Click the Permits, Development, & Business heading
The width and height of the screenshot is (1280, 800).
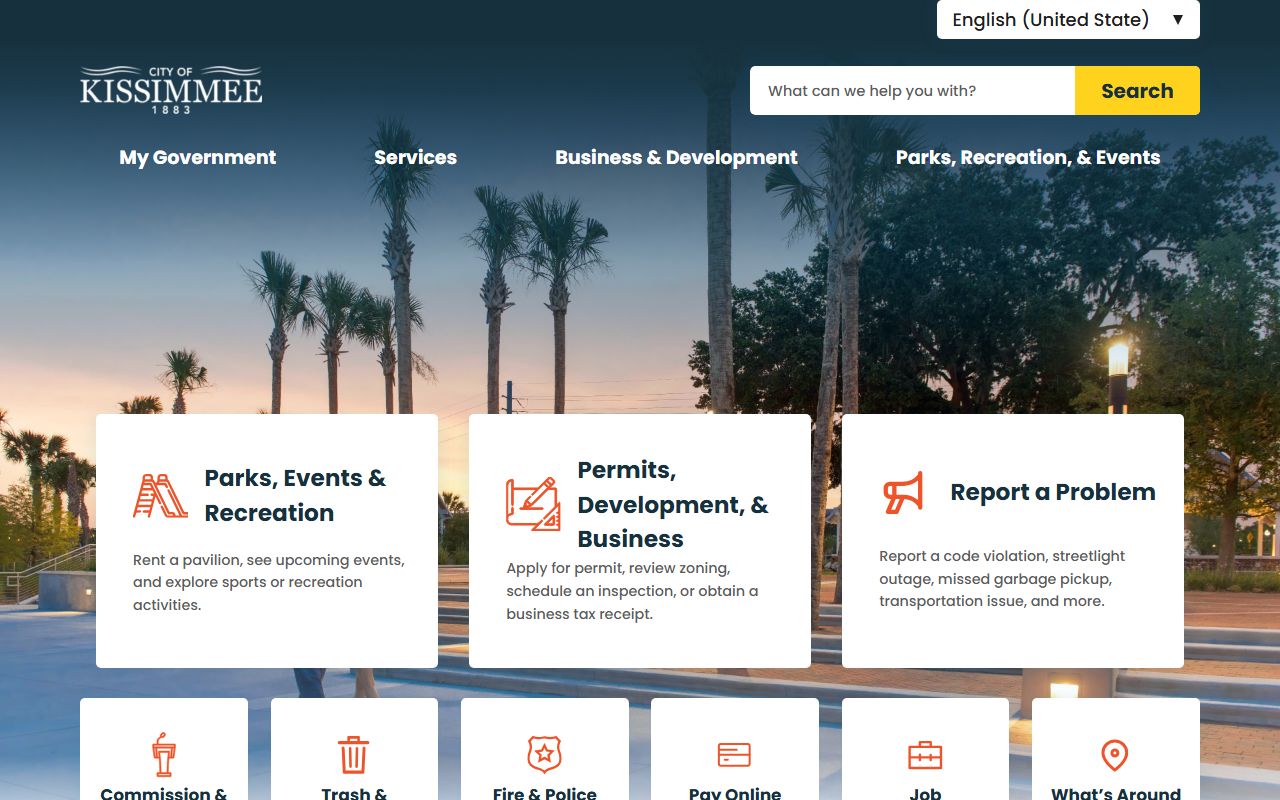[673, 504]
